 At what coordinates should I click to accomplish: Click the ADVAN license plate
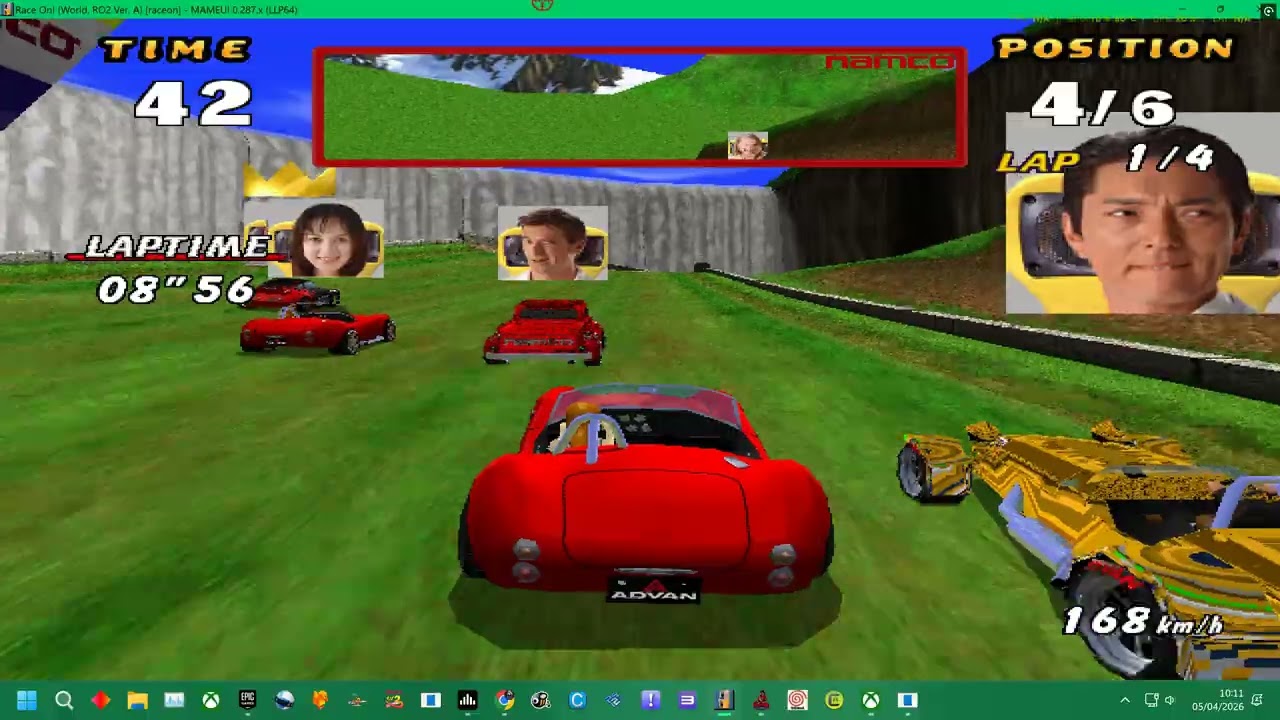point(653,590)
